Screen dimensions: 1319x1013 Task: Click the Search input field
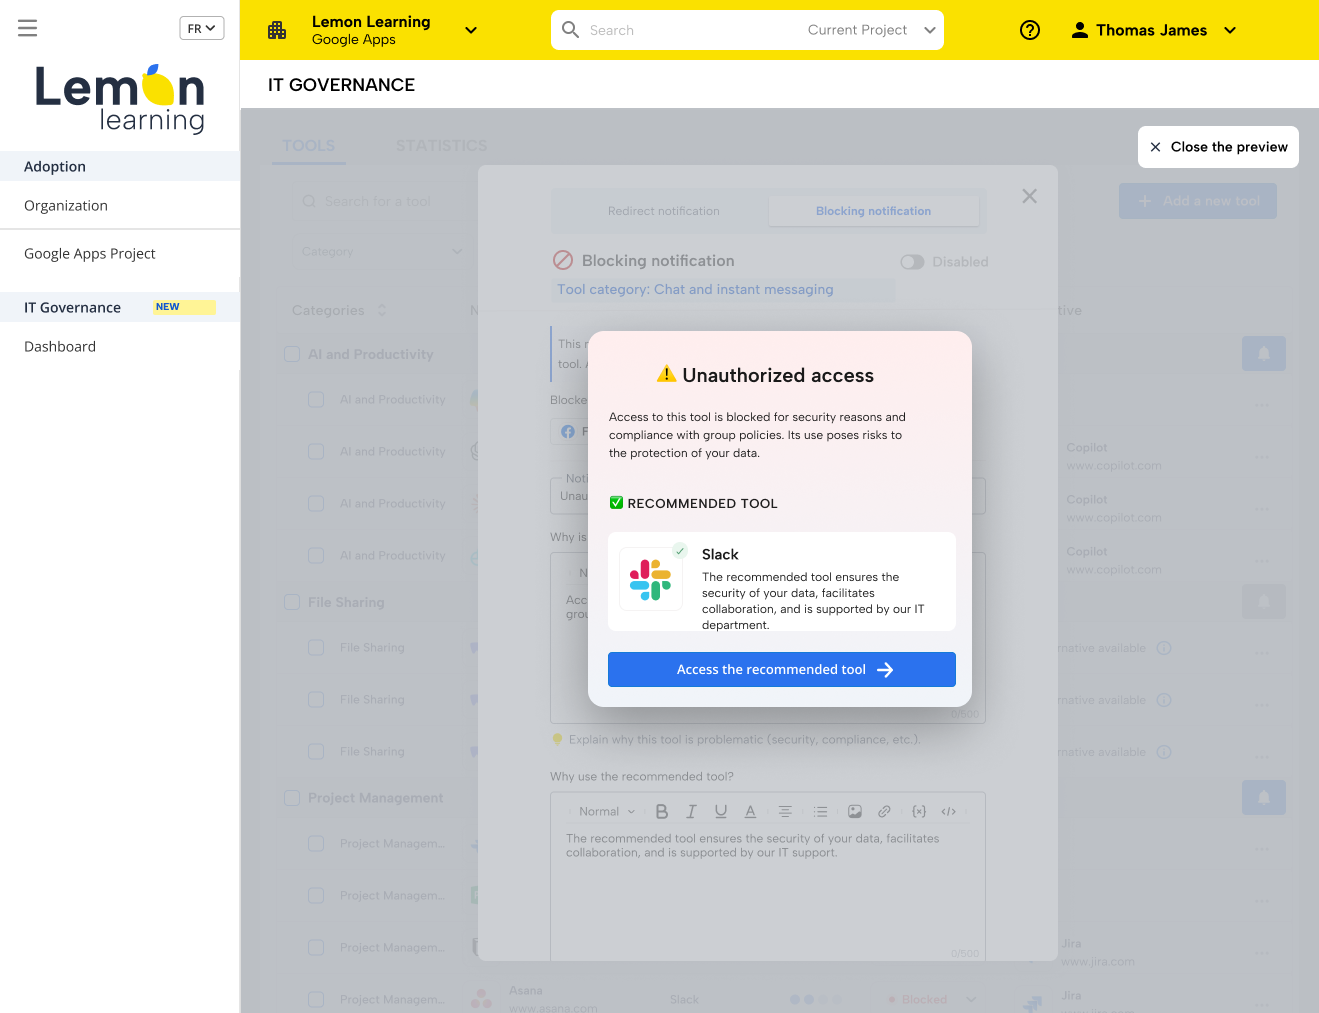[690, 30]
